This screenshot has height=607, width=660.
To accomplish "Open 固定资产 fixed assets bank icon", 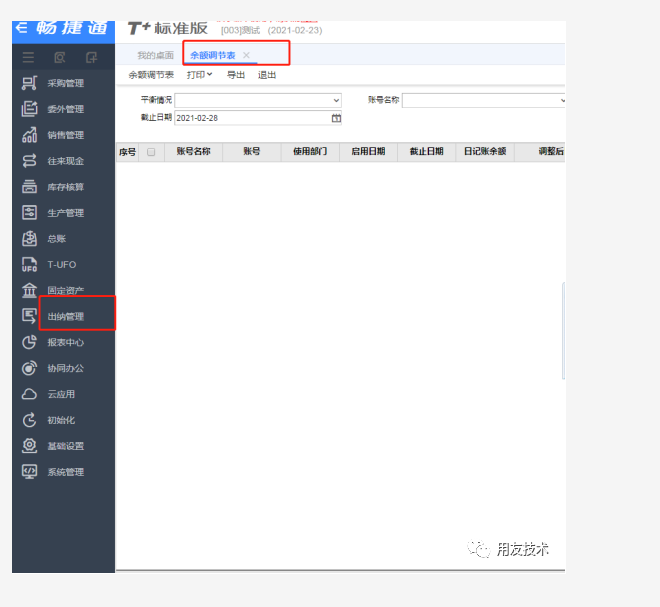I will [x=29, y=290].
